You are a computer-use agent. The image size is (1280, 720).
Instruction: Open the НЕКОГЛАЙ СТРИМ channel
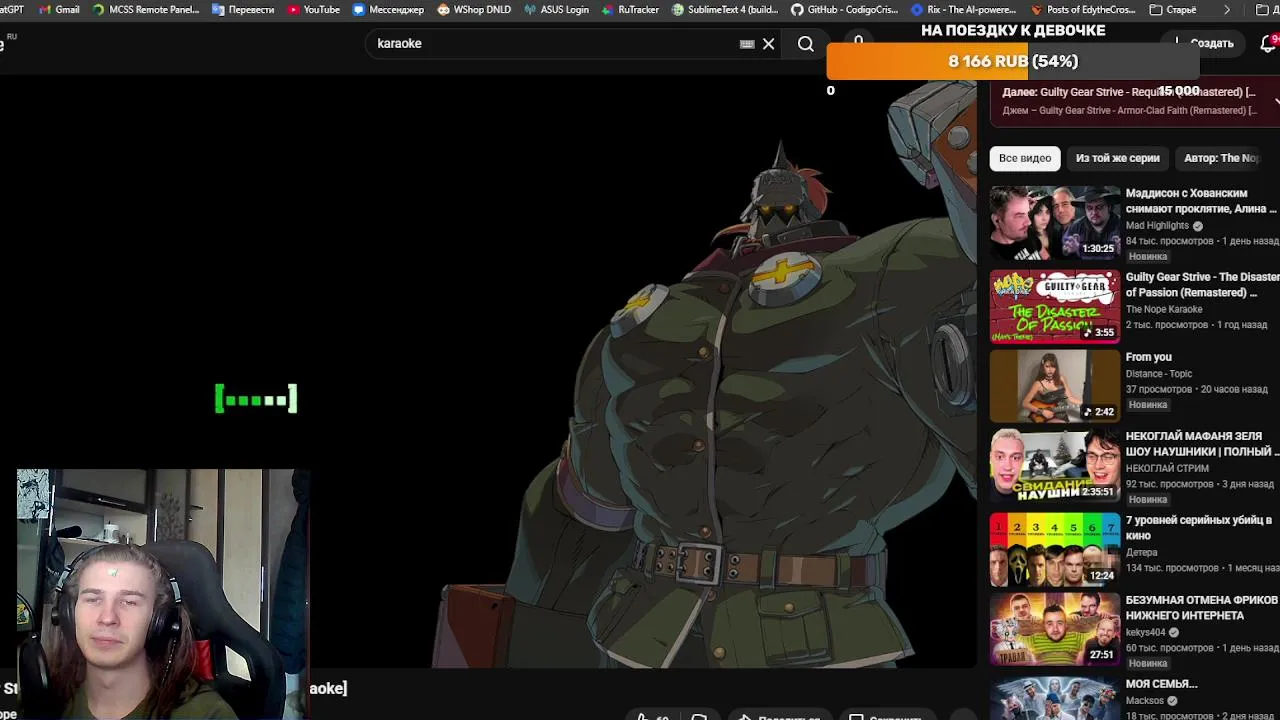click(x=1168, y=469)
